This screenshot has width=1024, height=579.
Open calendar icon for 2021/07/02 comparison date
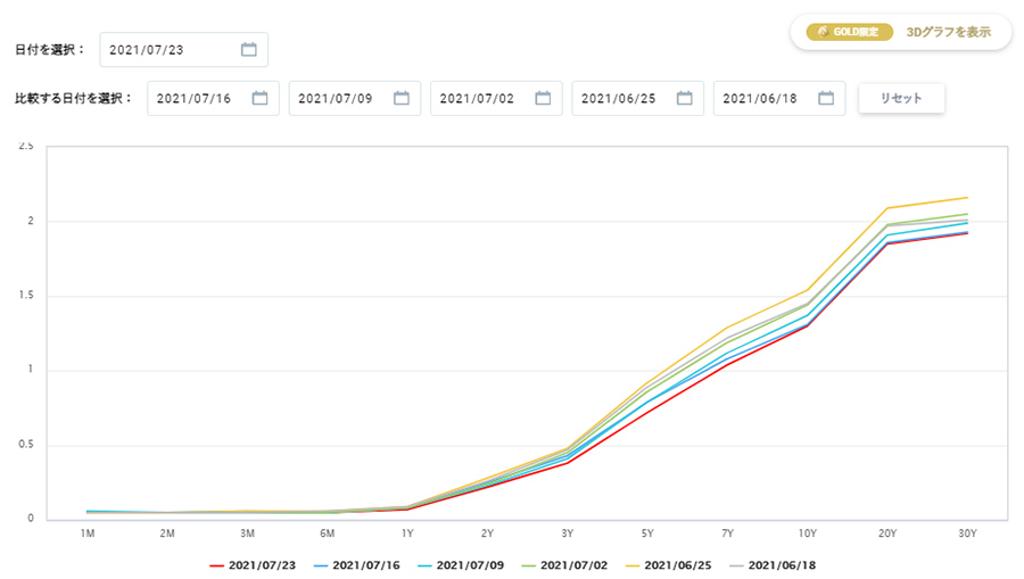(543, 99)
